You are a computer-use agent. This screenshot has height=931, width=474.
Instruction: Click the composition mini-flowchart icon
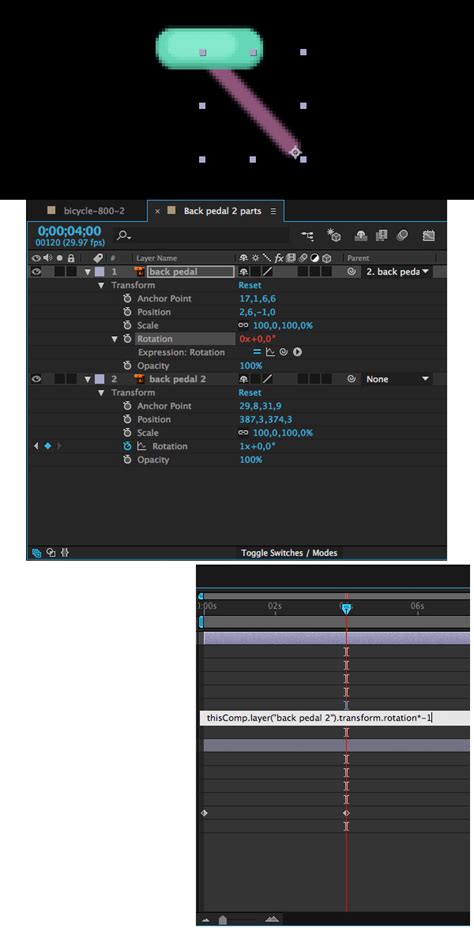pyautogui.click(x=307, y=236)
